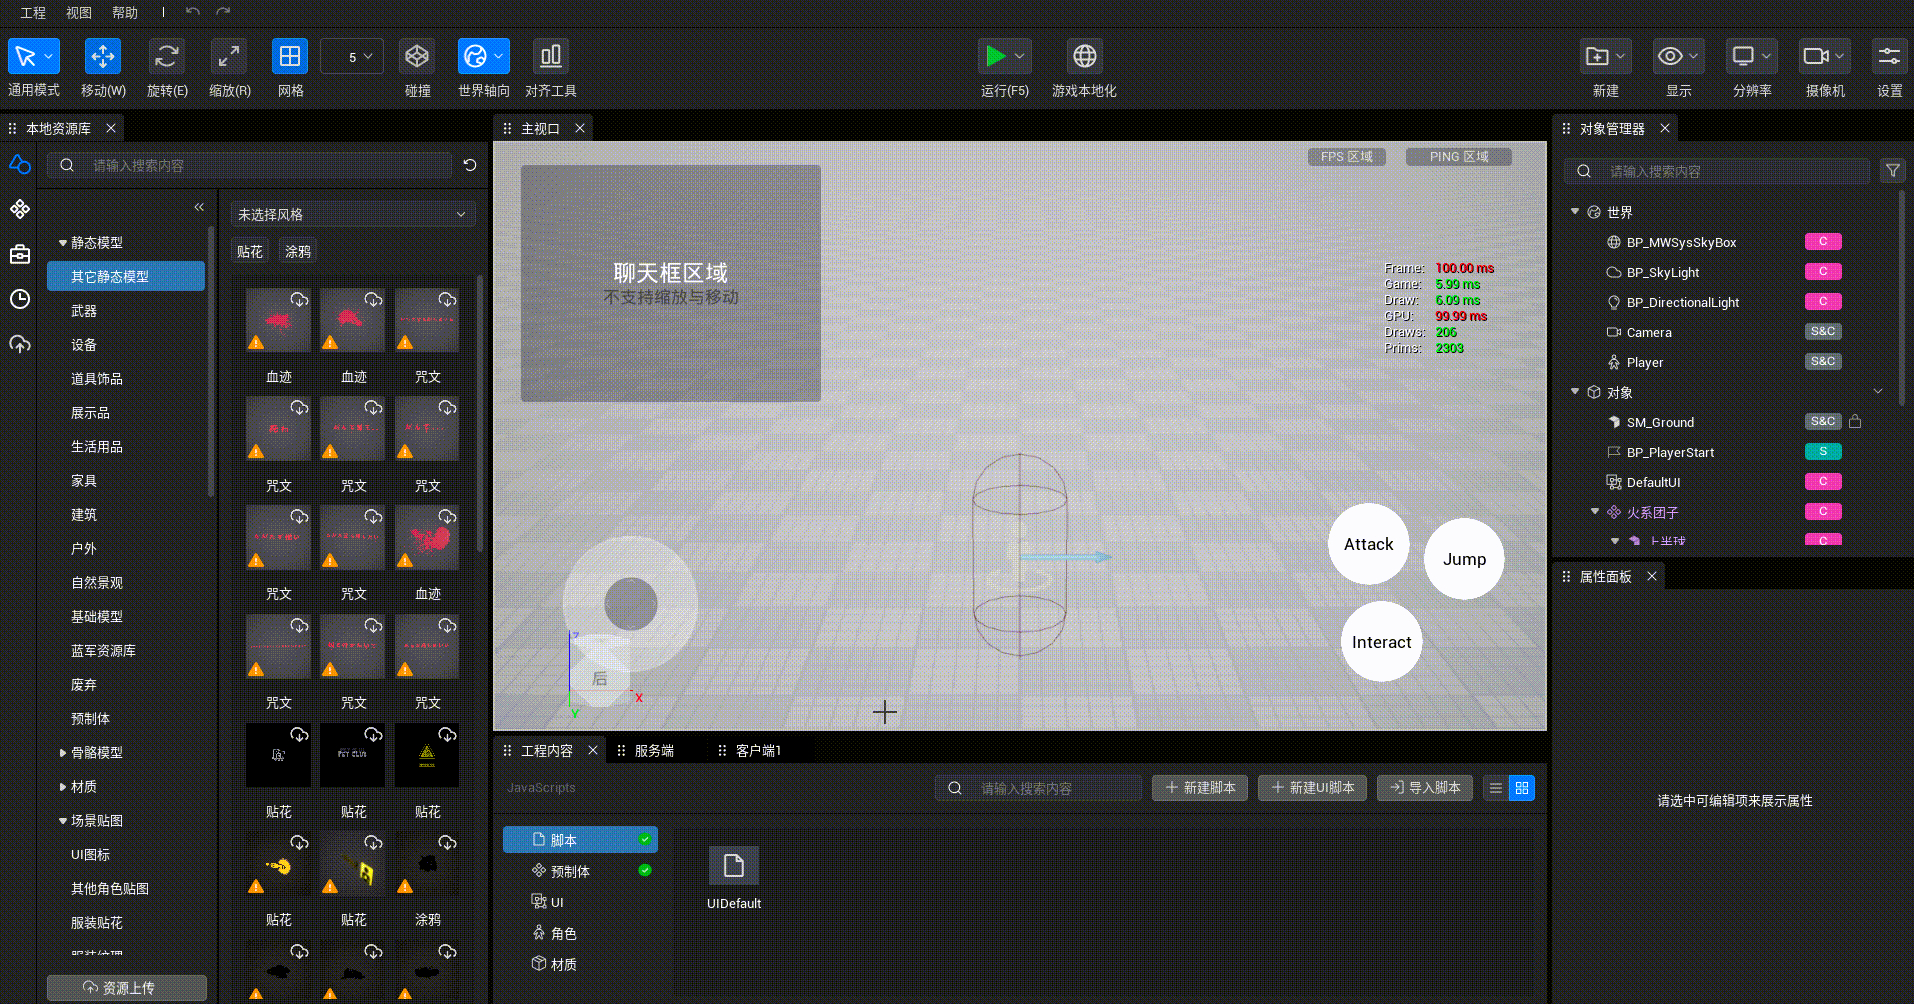1914x1004 pixels.
Task: Select the first 血迹 asset thumbnail
Action: coord(278,320)
